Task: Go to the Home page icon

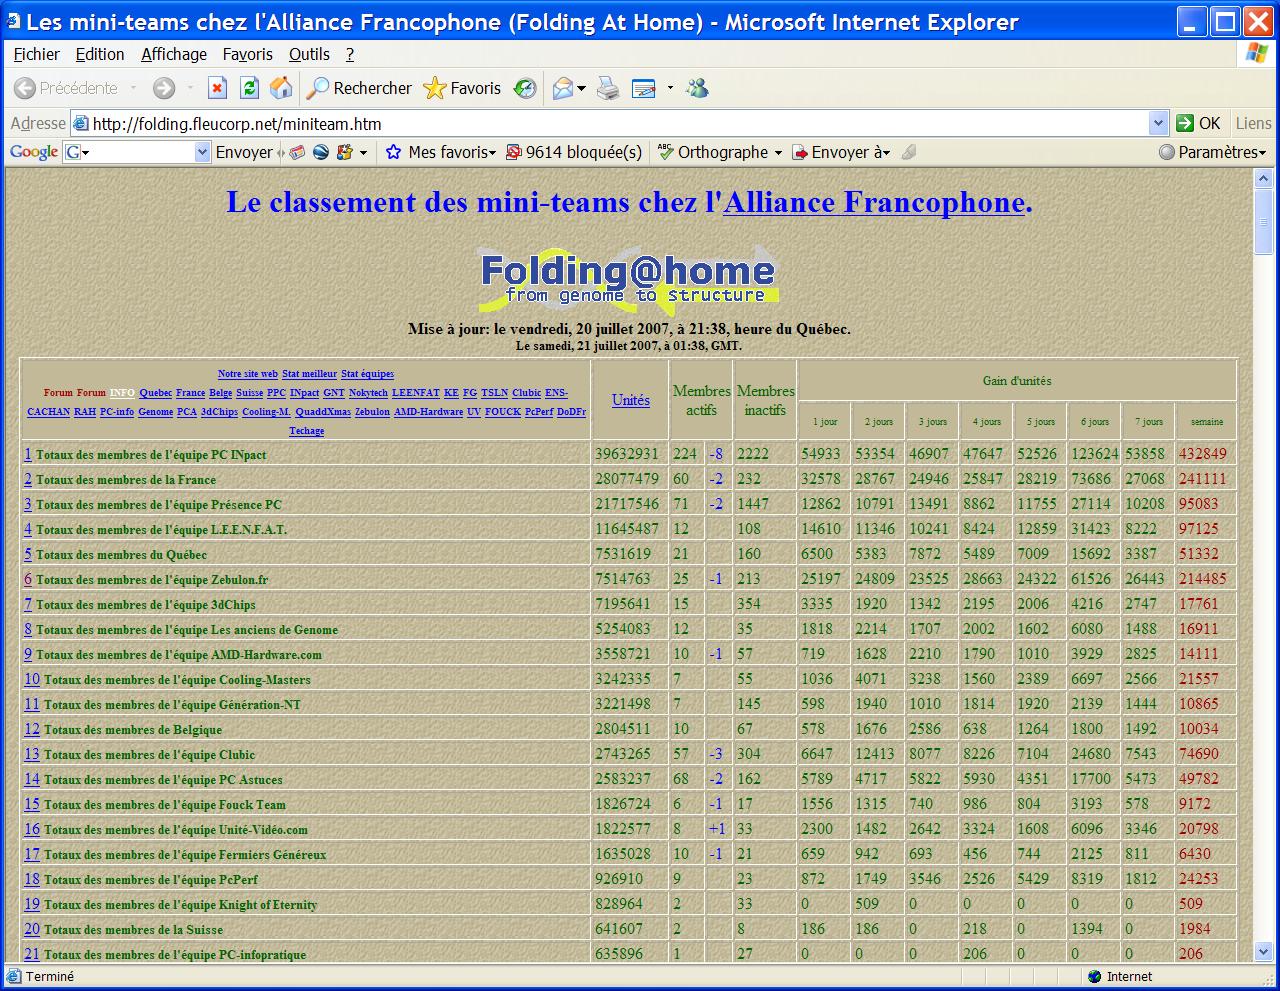Action: point(281,89)
